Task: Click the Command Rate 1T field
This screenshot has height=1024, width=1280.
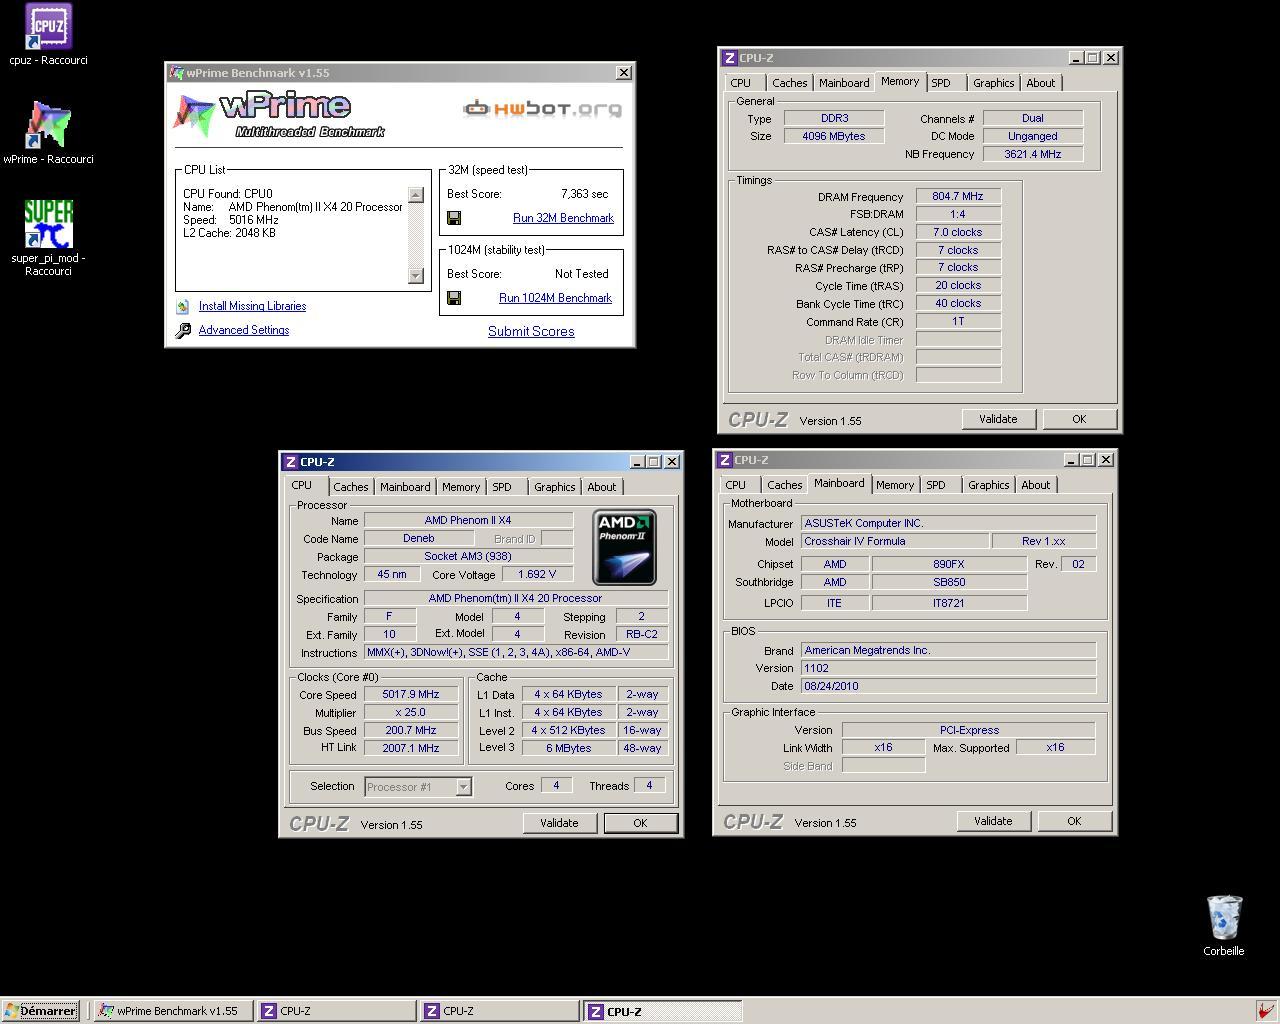Action: (958, 322)
